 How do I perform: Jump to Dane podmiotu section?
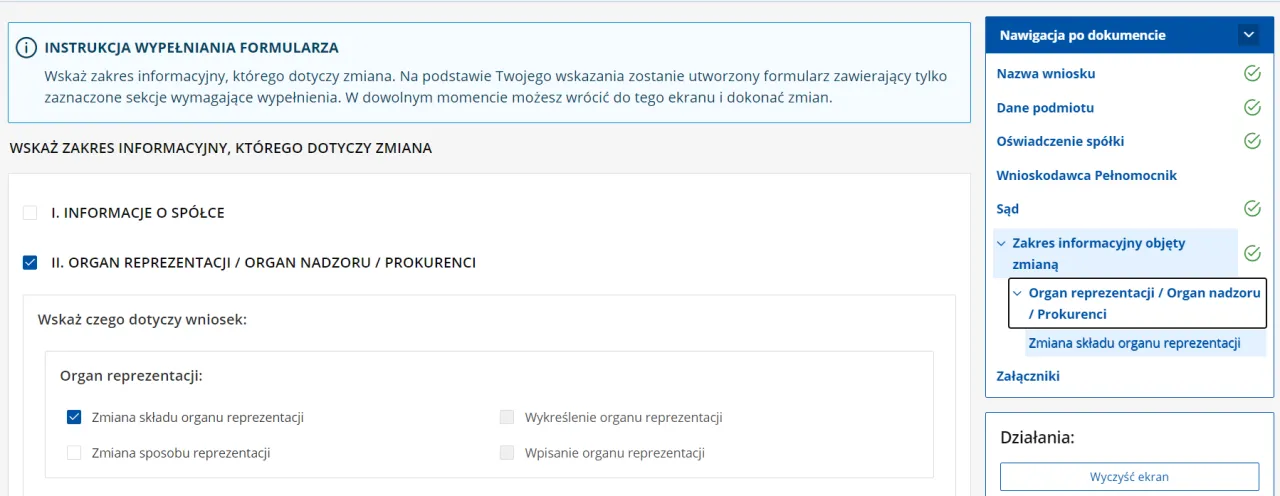(1045, 108)
